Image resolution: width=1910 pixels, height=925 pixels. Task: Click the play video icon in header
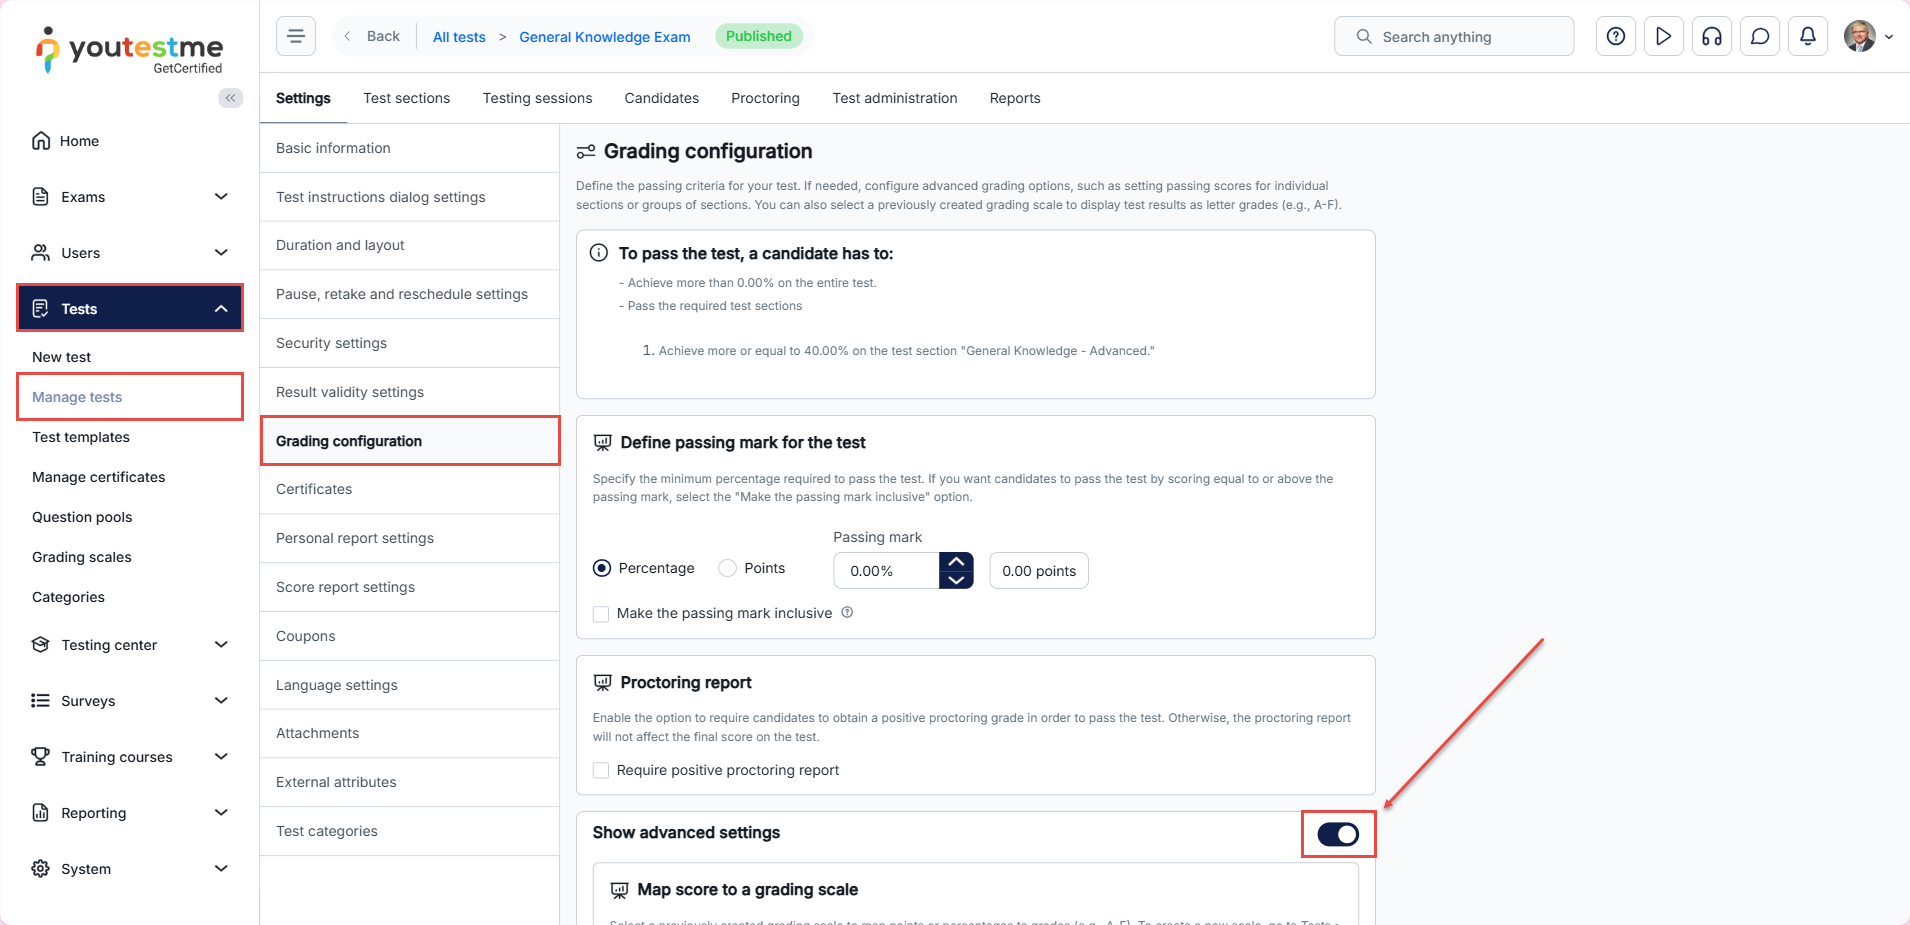pyautogui.click(x=1663, y=37)
